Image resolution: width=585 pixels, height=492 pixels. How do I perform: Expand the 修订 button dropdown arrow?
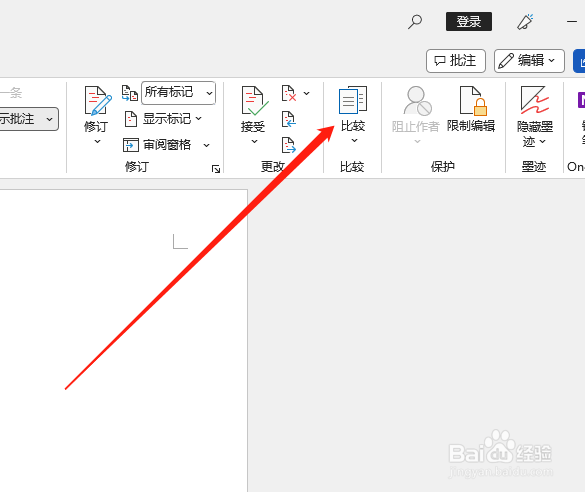pyautogui.click(x=97, y=141)
